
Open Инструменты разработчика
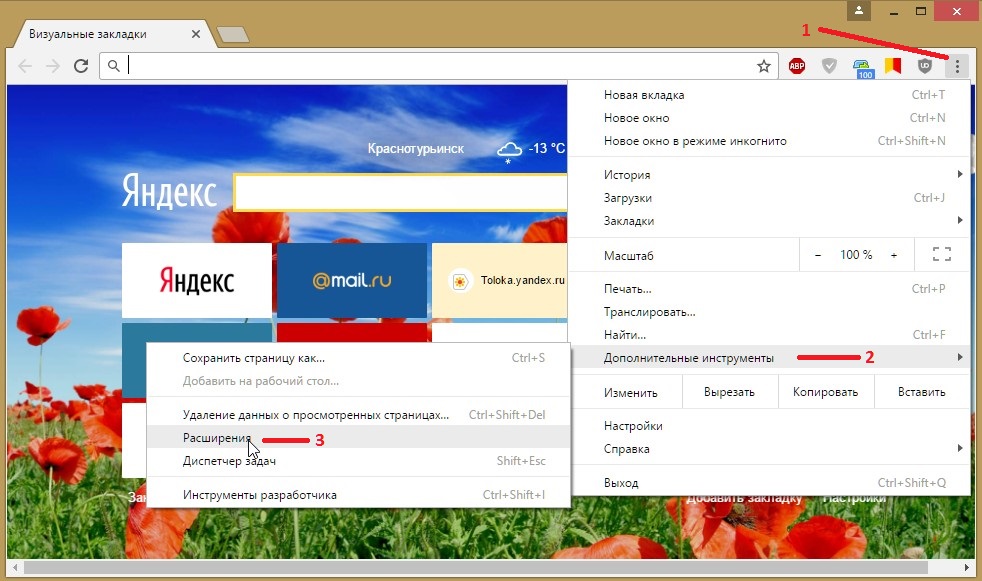point(358,495)
